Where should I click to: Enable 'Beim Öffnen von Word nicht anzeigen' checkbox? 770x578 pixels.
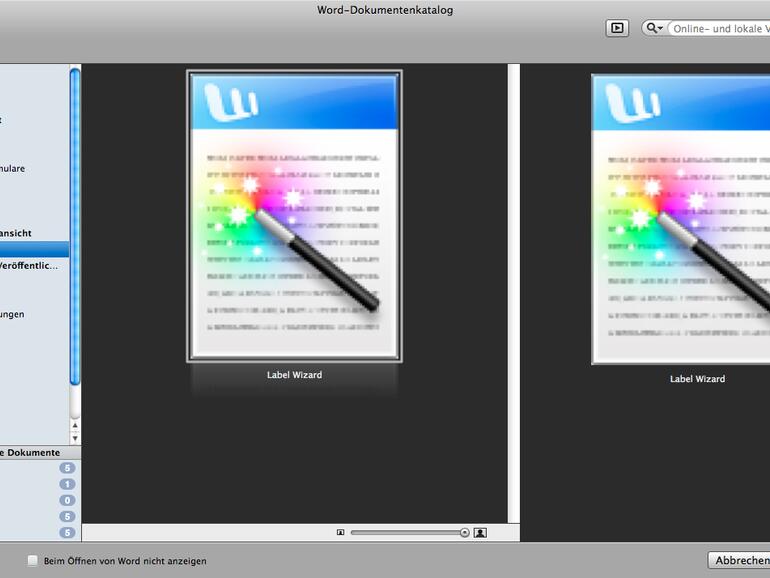(32, 560)
